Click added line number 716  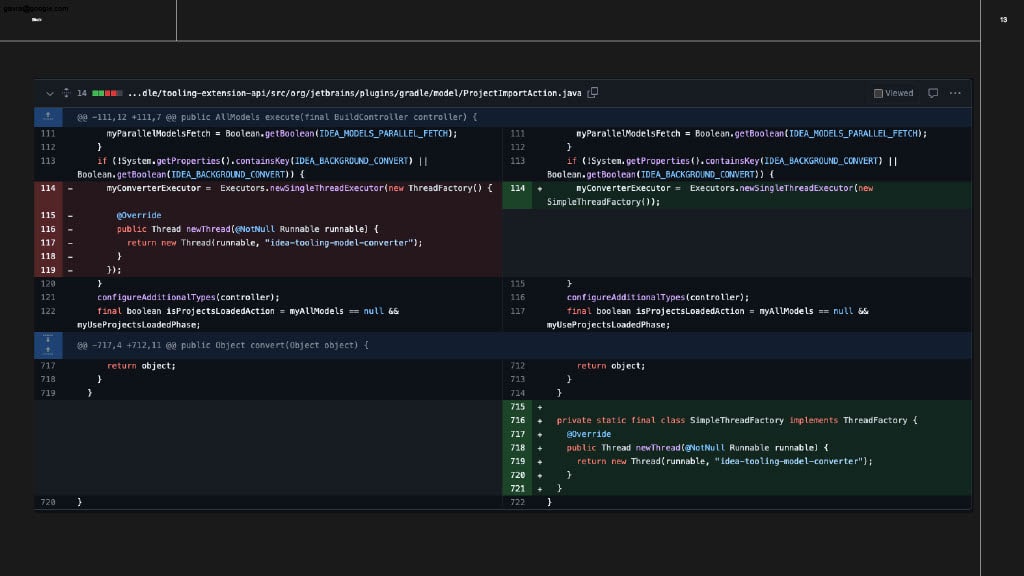click(517, 421)
